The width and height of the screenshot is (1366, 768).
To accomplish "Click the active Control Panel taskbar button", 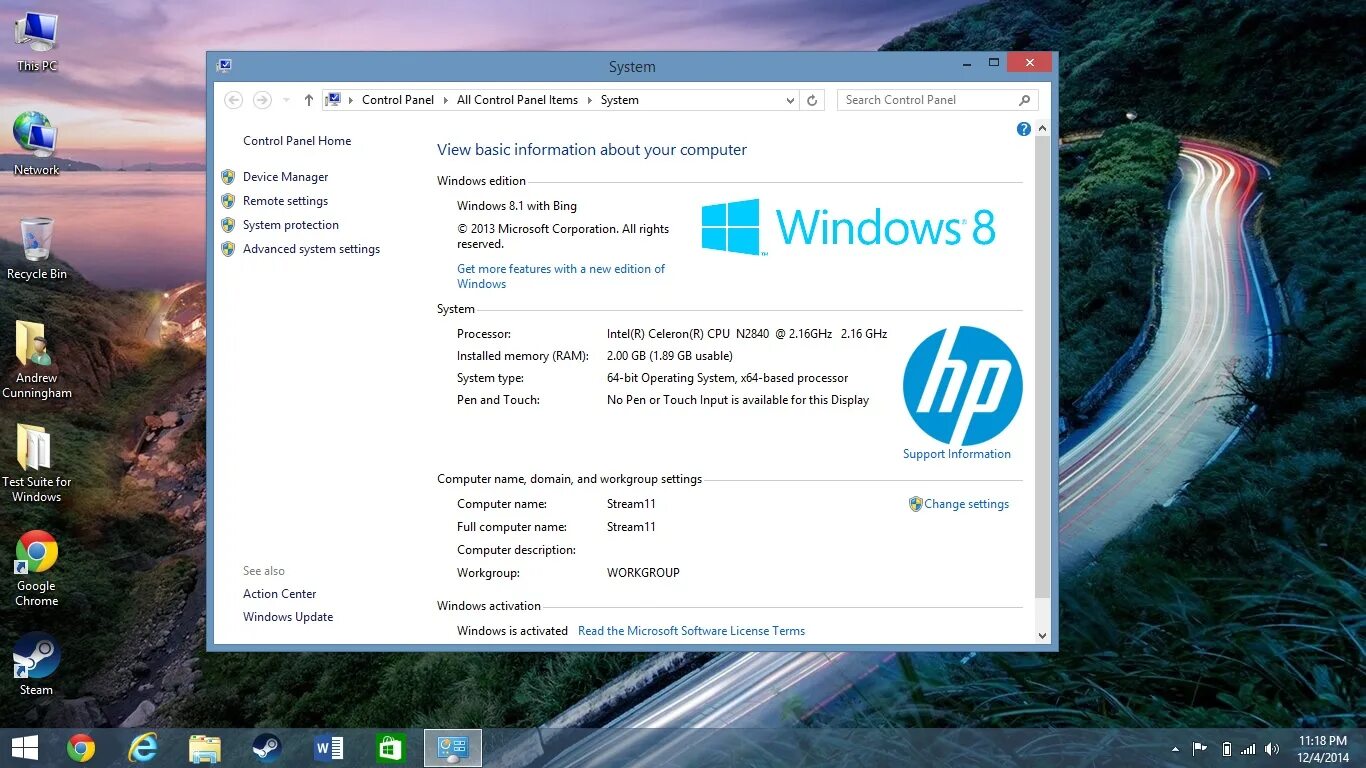I will pos(453,748).
